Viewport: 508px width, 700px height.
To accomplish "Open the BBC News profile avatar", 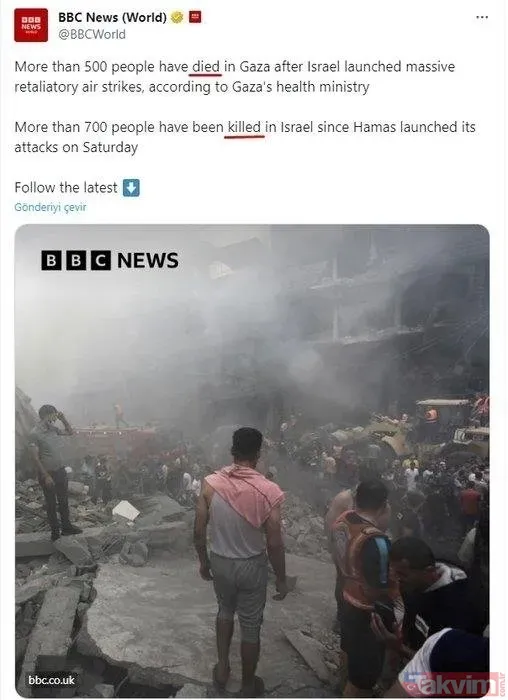I will [31, 25].
